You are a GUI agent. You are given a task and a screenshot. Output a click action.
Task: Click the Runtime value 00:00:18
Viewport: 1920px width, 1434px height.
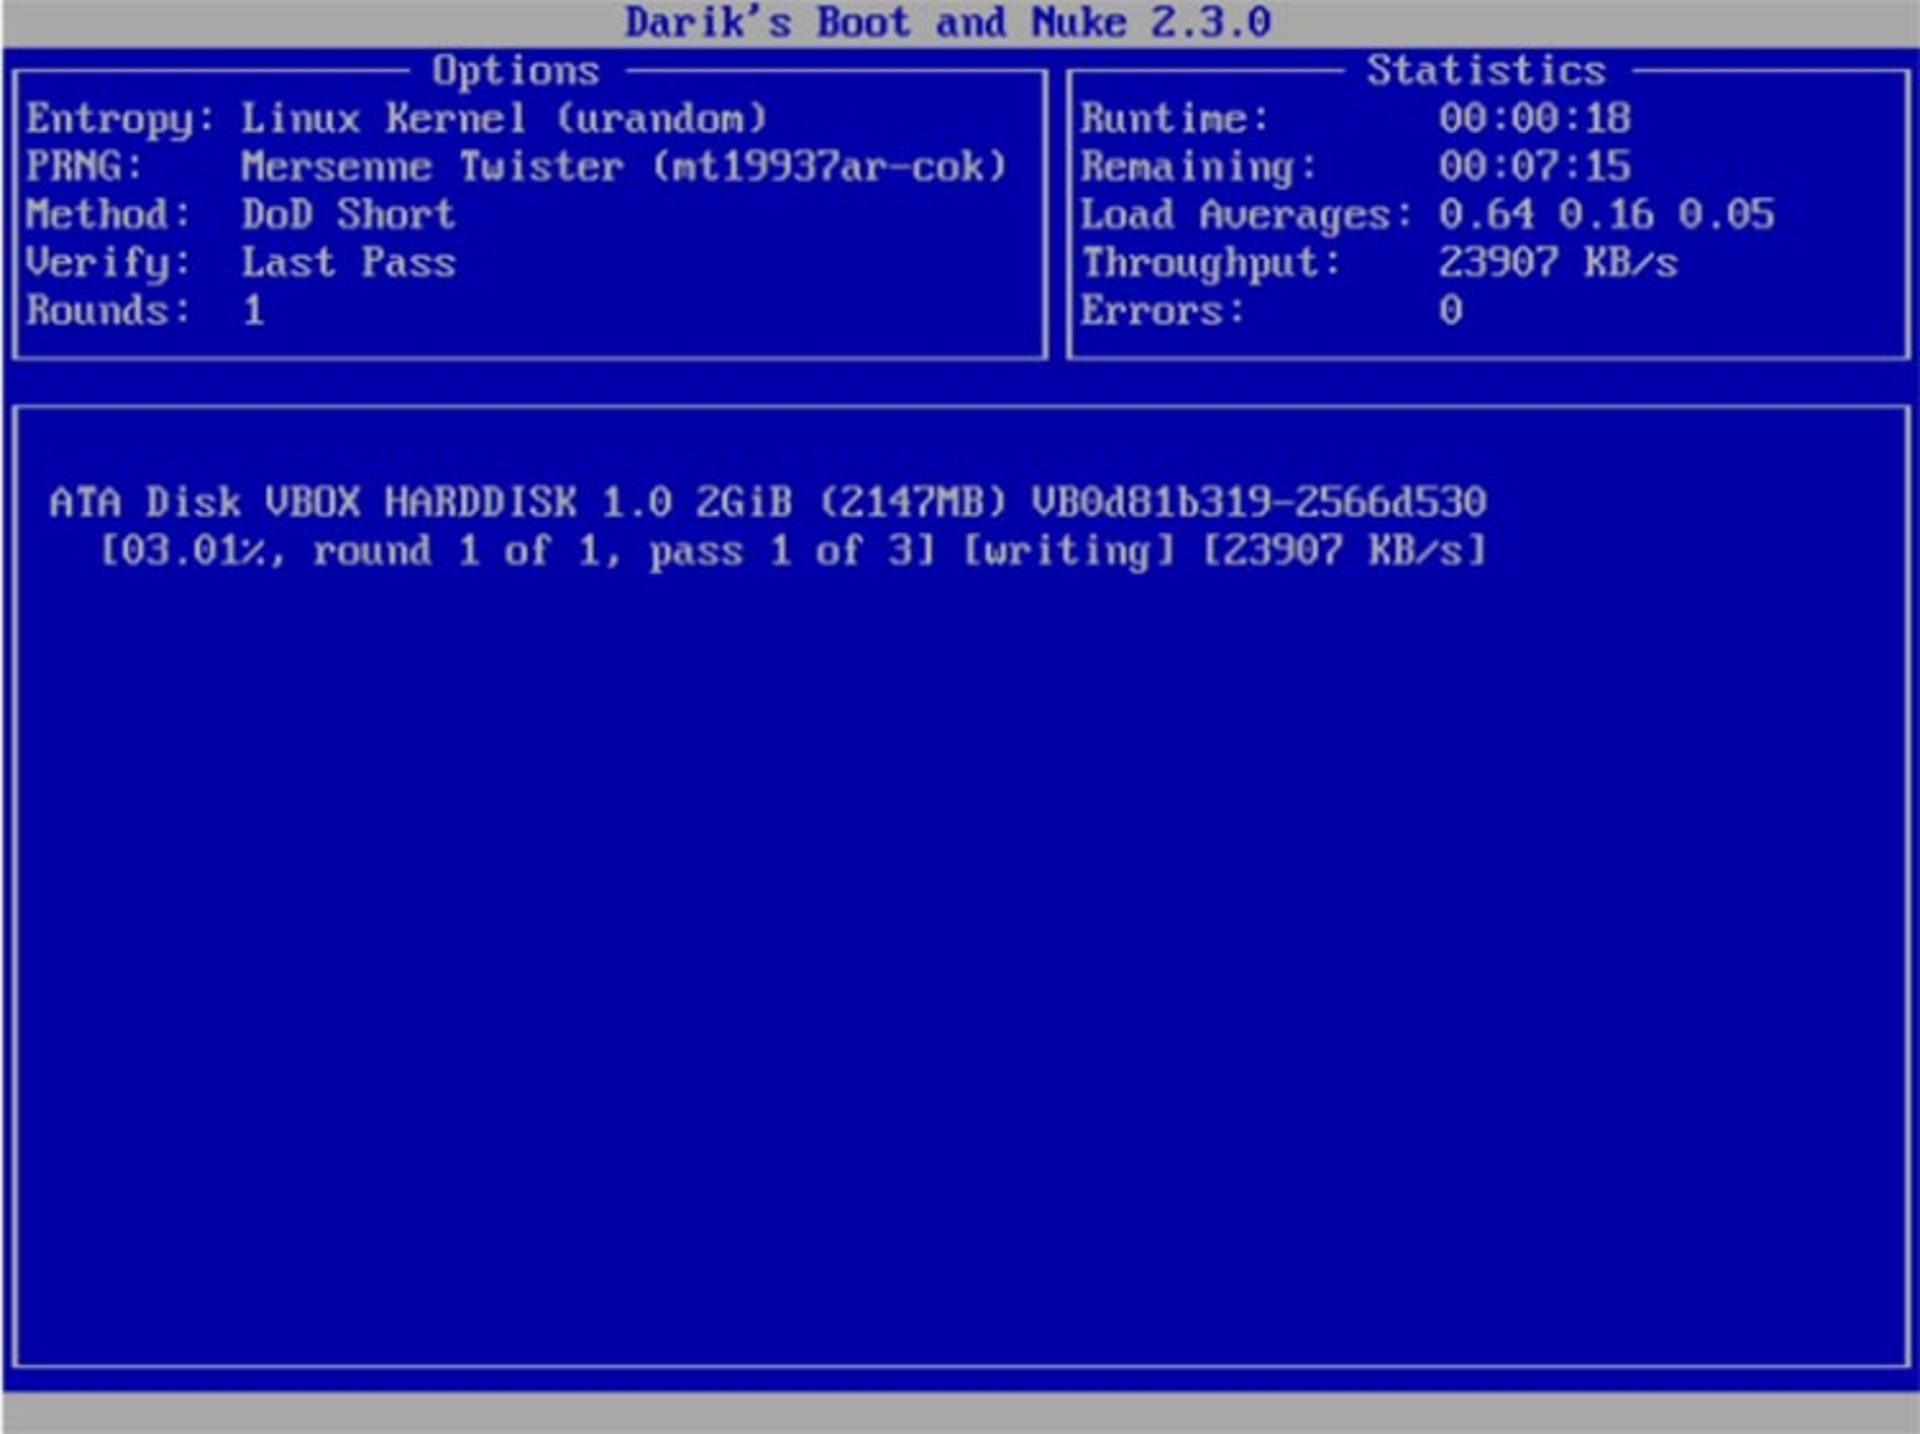tap(1535, 119)
